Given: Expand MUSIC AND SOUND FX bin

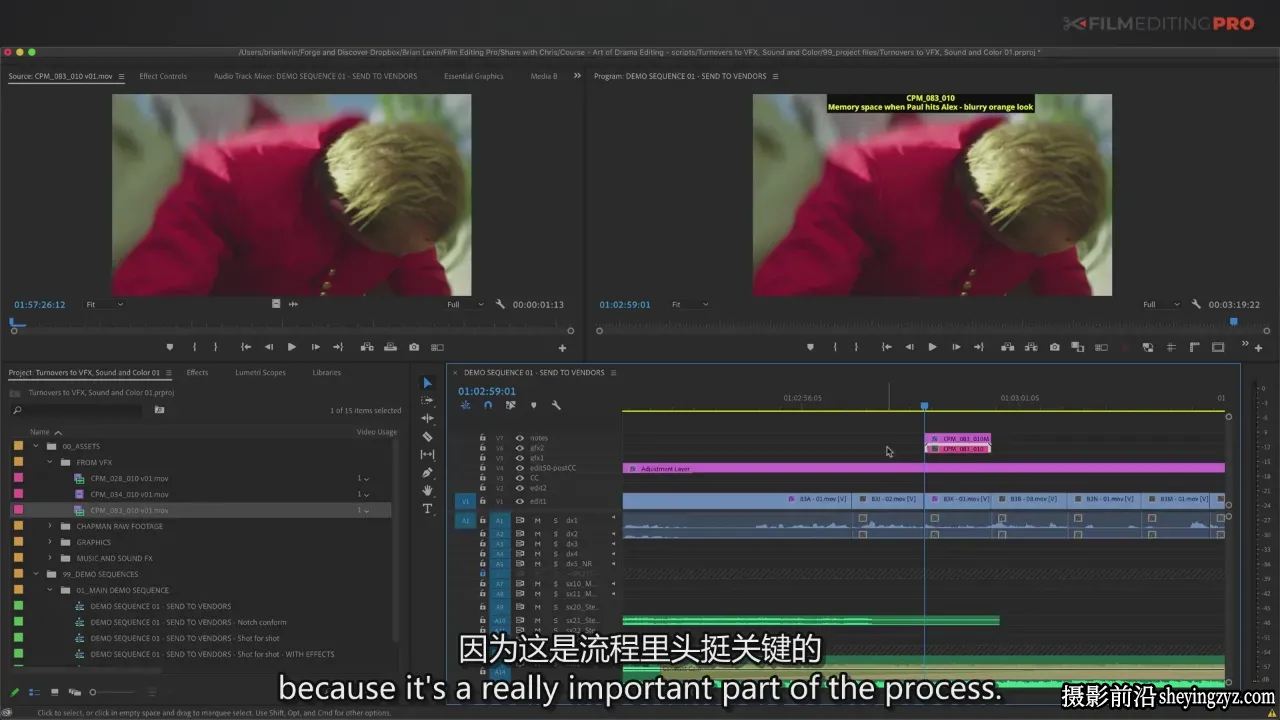Looking at the screenshot, I should [x=50, y=558].
